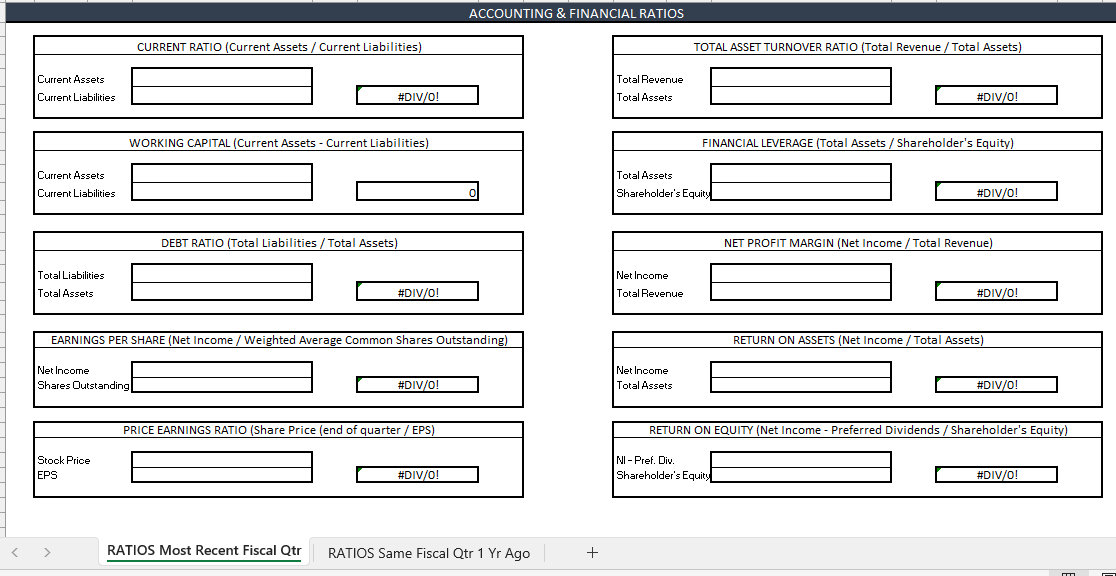
Task: Click Total Revenue label in Asset Turnover box
Action: (650, 79)
